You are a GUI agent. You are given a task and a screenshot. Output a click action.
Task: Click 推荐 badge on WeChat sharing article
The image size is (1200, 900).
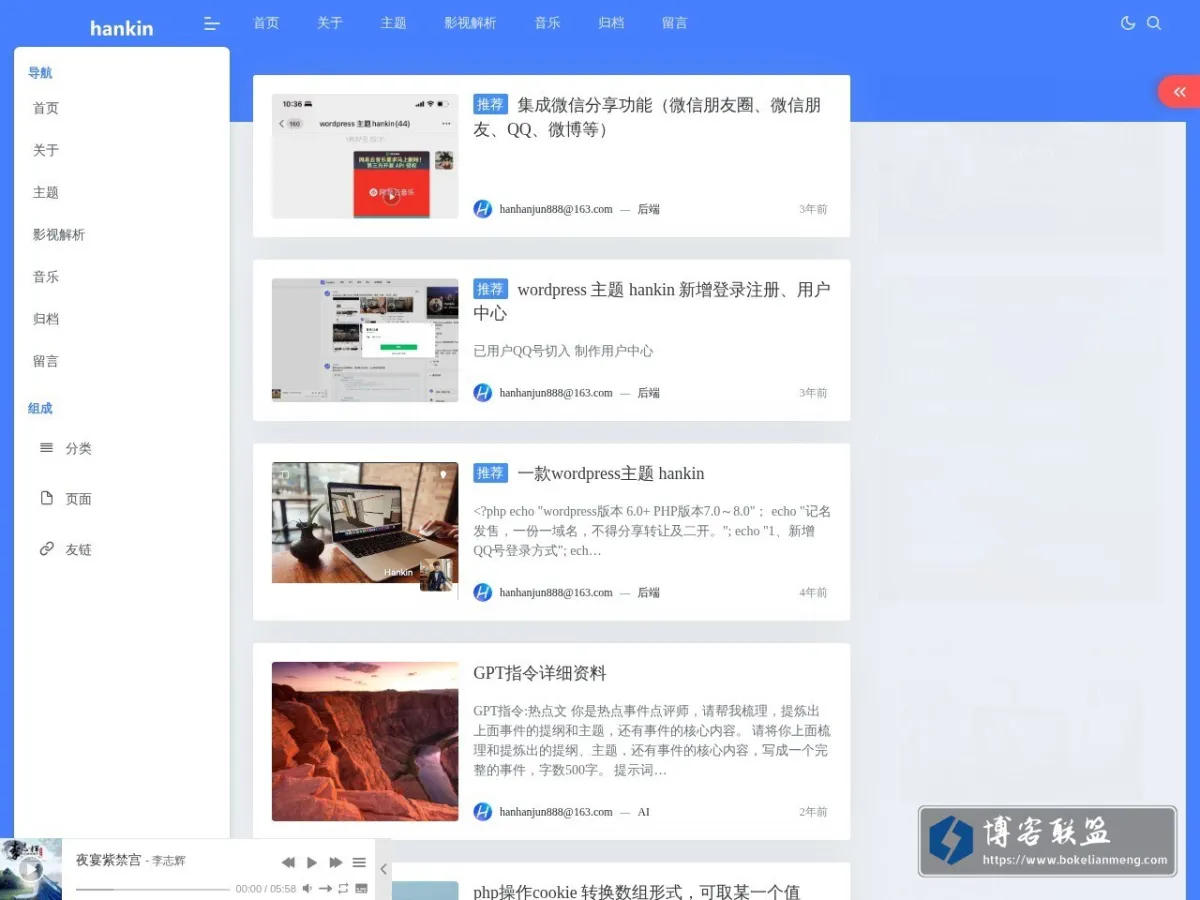click(x=491, y=105)
